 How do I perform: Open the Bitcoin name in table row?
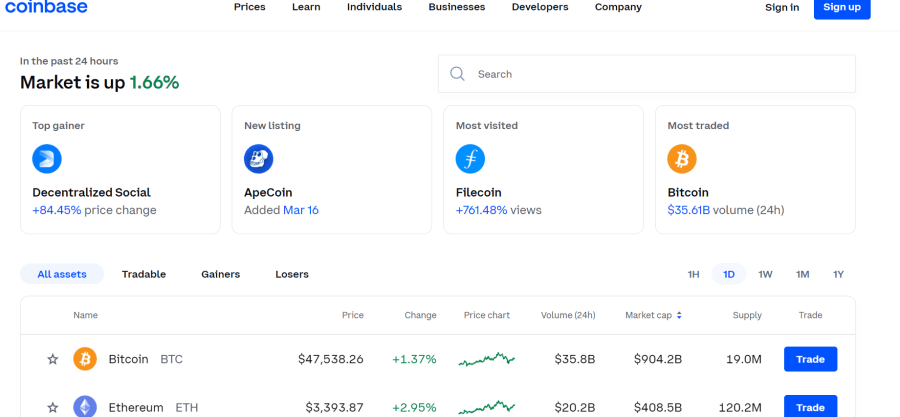pos(129,359)
